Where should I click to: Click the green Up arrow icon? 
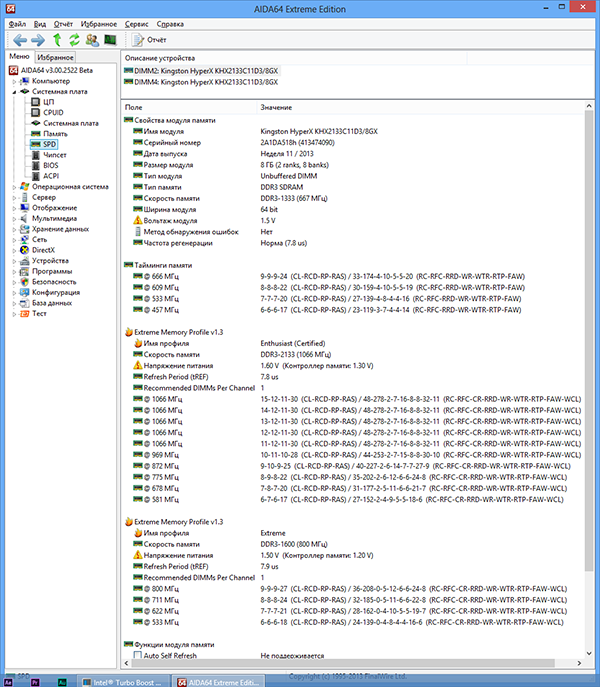tap(57, 40)
